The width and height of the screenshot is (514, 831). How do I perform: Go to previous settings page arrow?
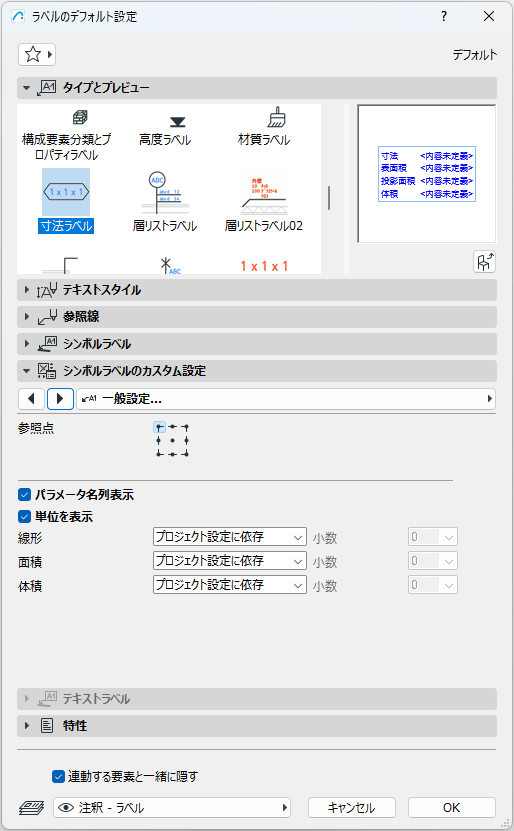click(31, 399)
